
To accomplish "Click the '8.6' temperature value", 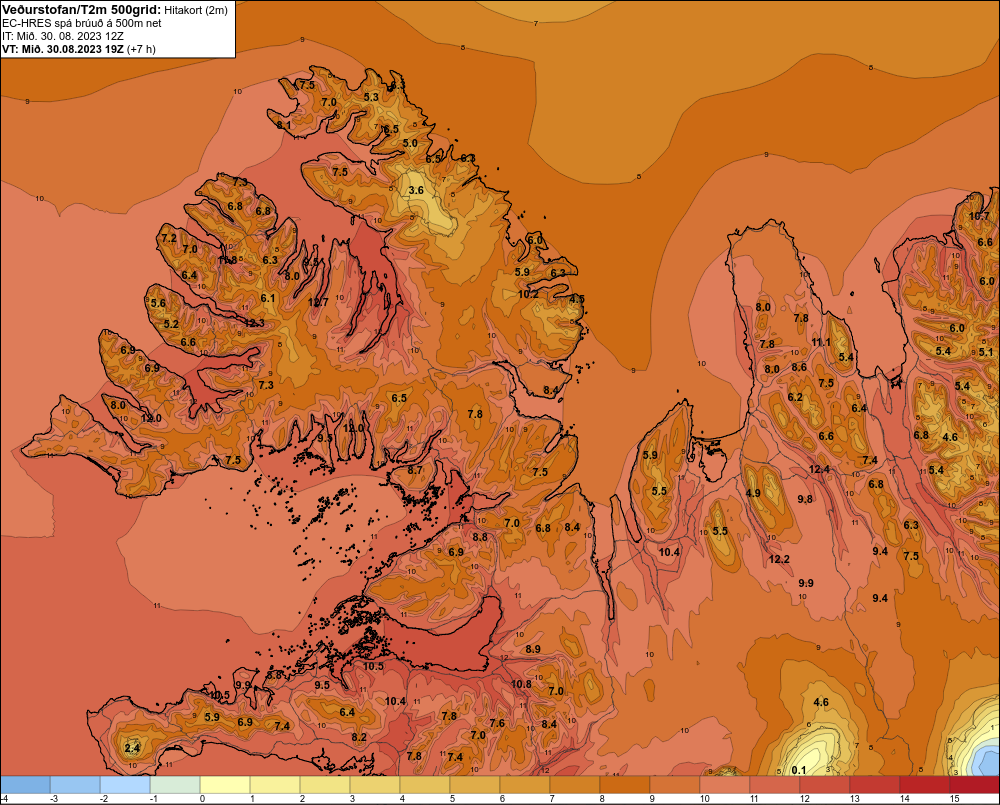I will coord(799,367).
